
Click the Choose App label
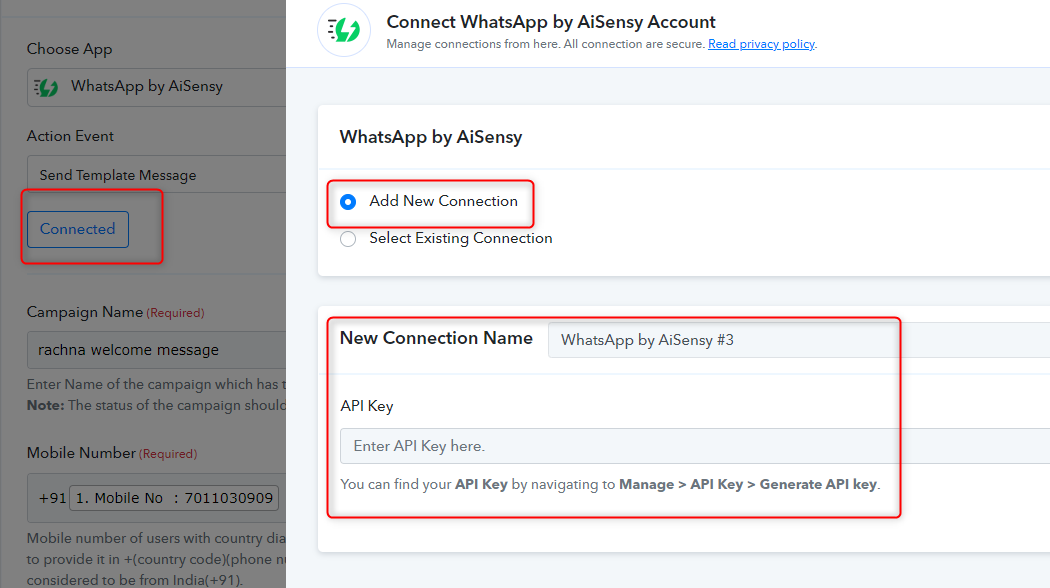(70, 49)
